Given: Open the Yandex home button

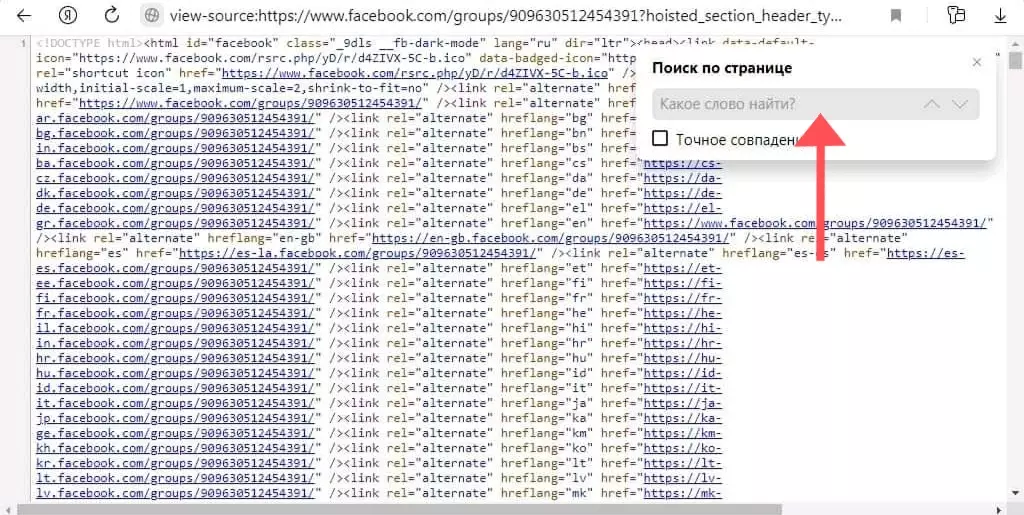Looking at the screenshot, I should pos(68,16).
